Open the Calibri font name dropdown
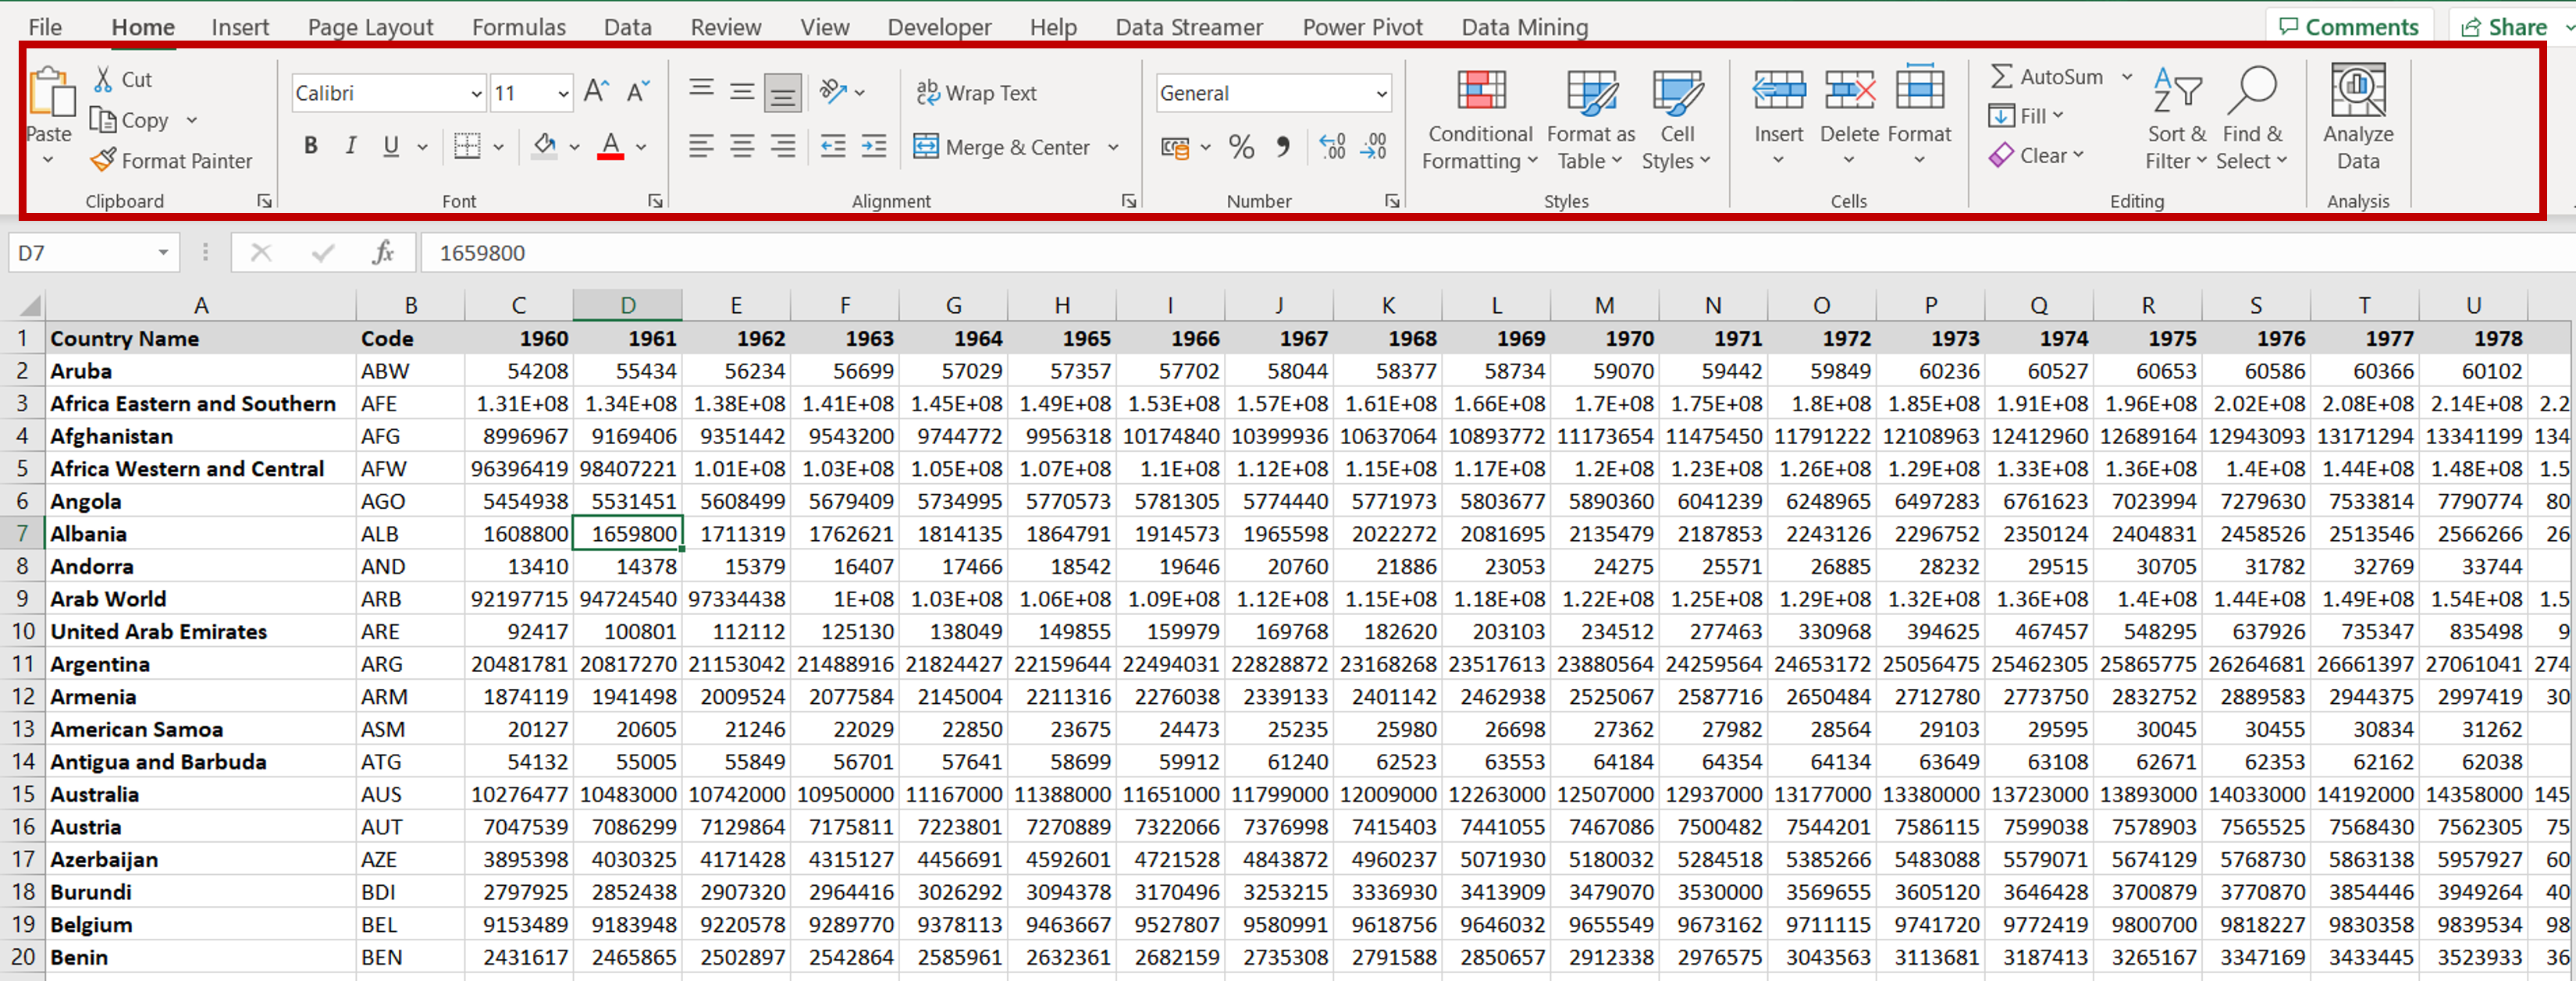2576x981 pixels. click(477, 94)
